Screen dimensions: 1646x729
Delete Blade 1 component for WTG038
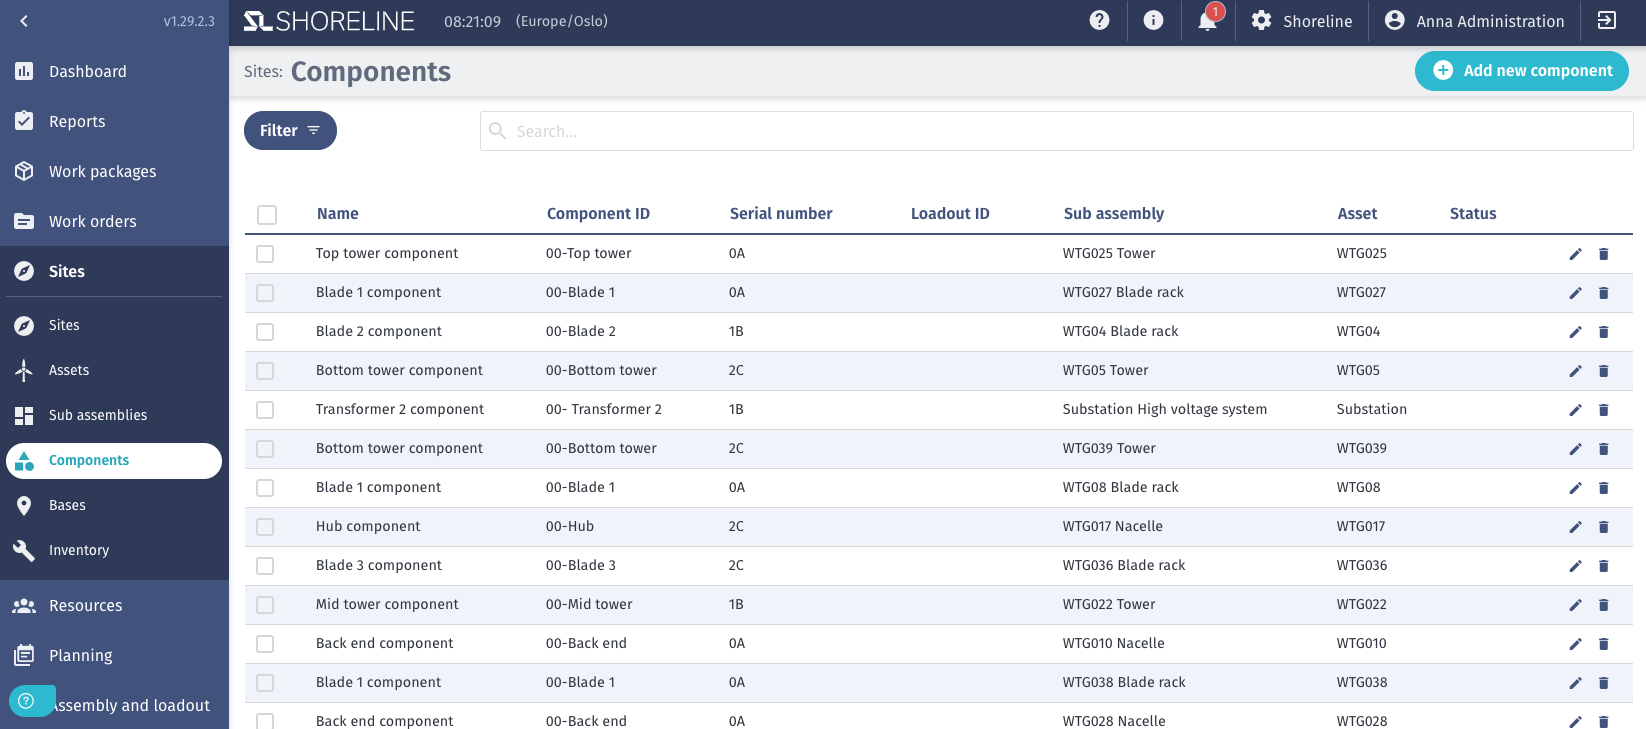1603,683
